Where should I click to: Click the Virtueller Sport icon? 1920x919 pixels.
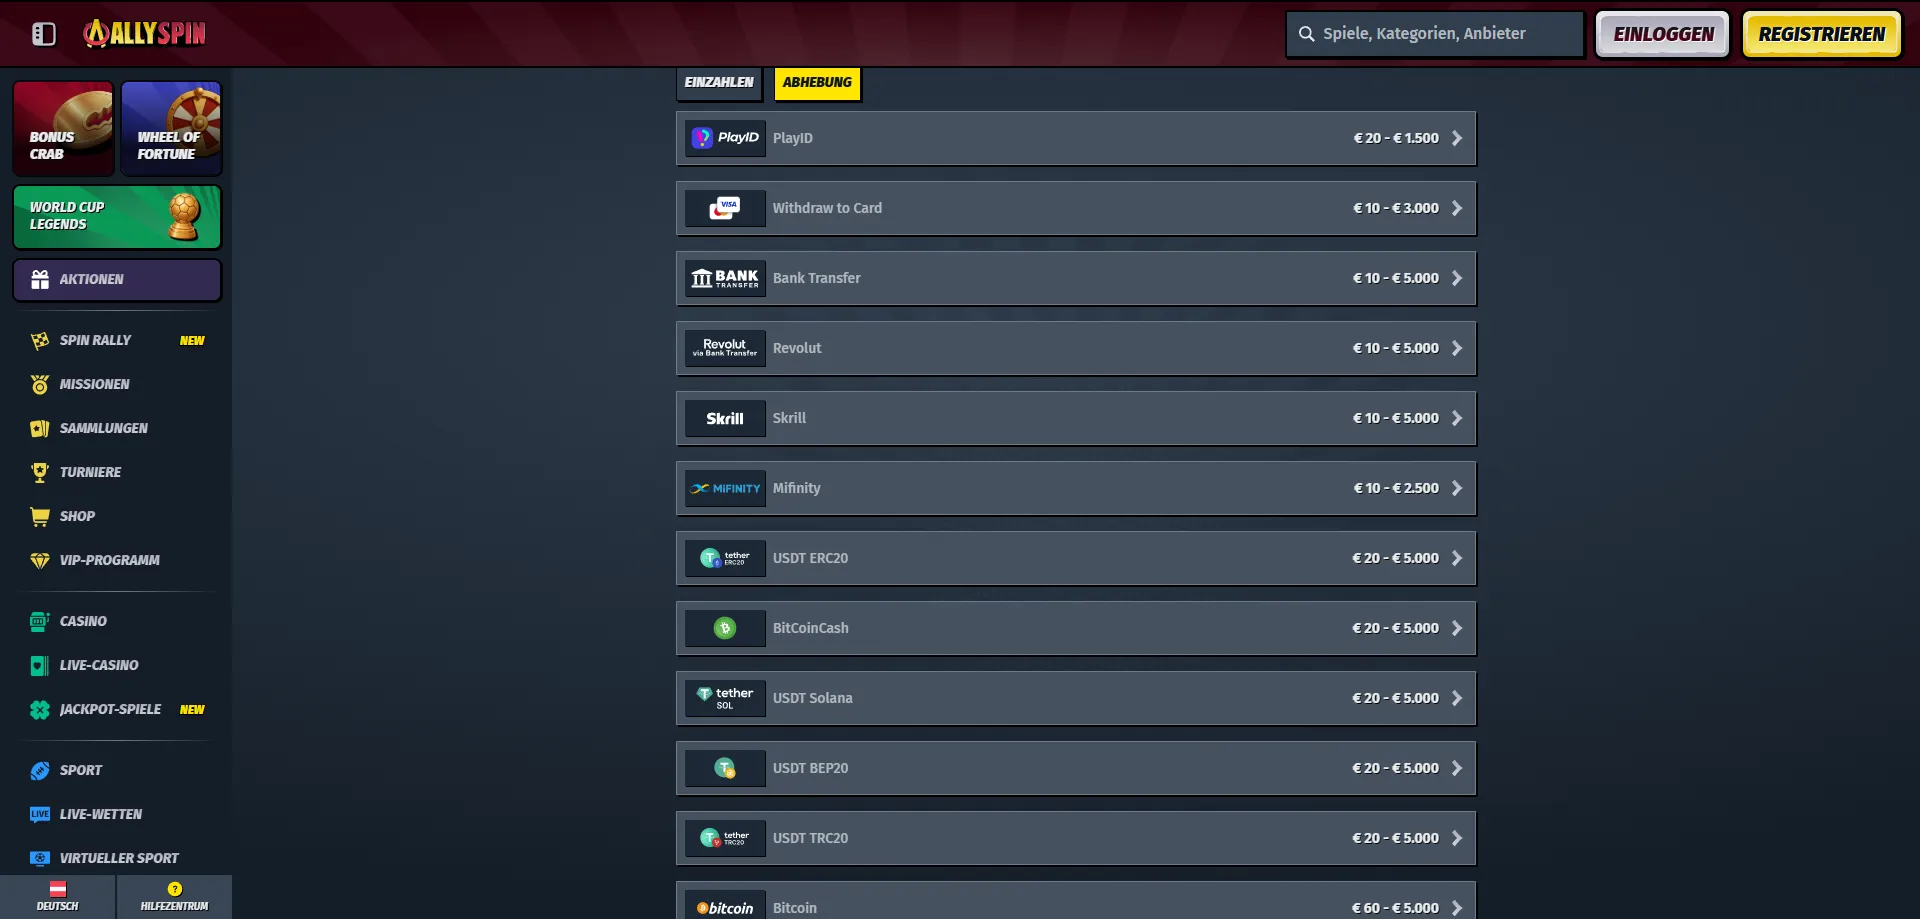pos(40,859)
